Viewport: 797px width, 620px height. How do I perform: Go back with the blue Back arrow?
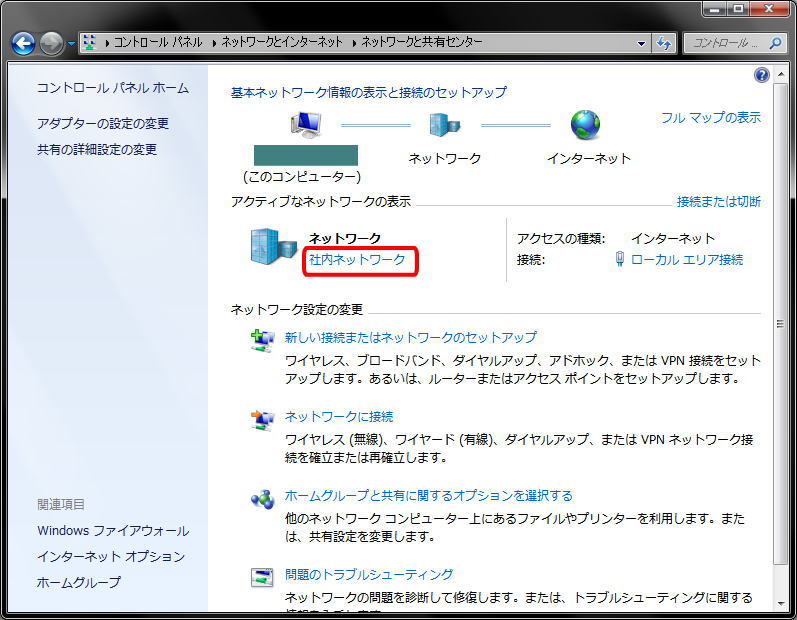pyautogui.click(x=23, y=44)
